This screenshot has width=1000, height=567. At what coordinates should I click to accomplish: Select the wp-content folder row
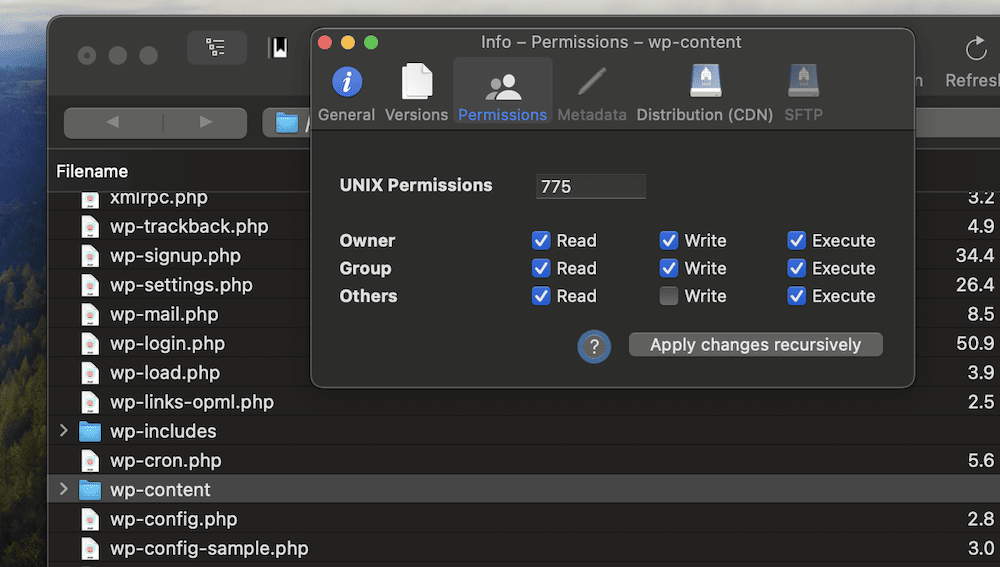click(x=524, y=490)
